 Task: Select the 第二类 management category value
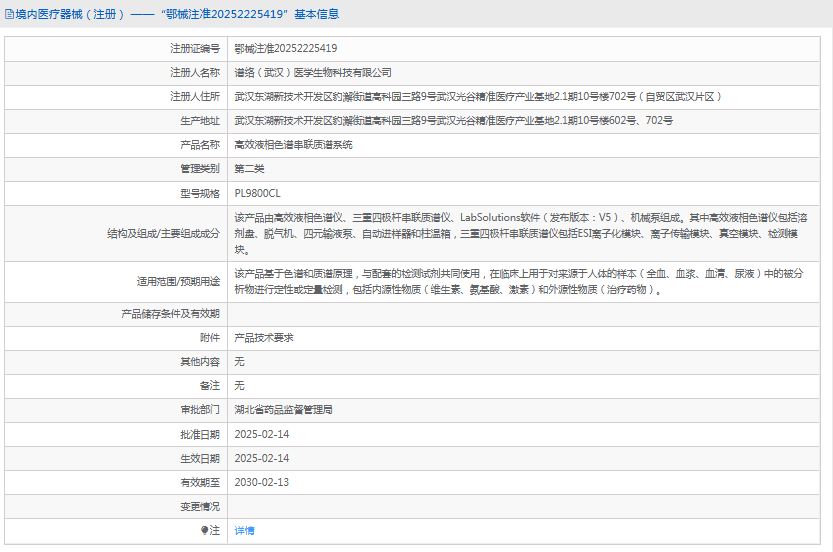click(249, 169)
